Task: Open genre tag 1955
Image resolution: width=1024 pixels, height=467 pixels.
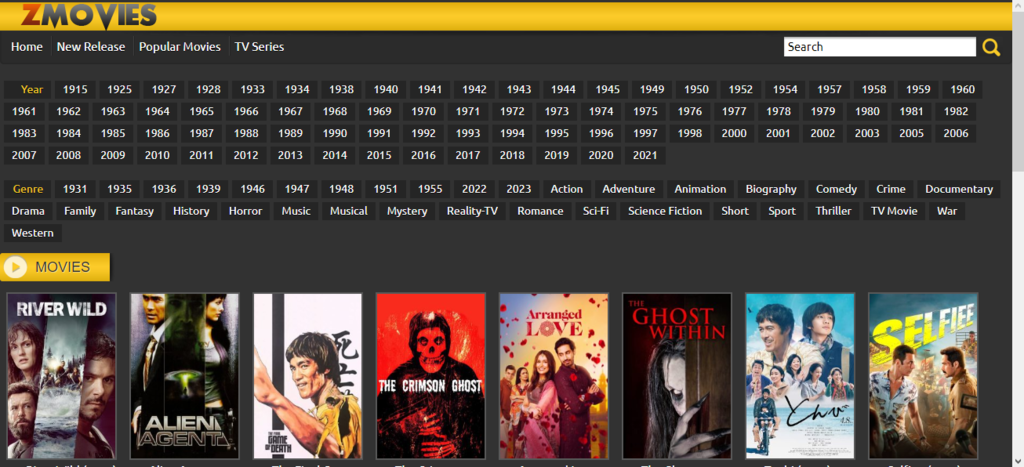Action: pyautogui.click(x=430, y=189)
